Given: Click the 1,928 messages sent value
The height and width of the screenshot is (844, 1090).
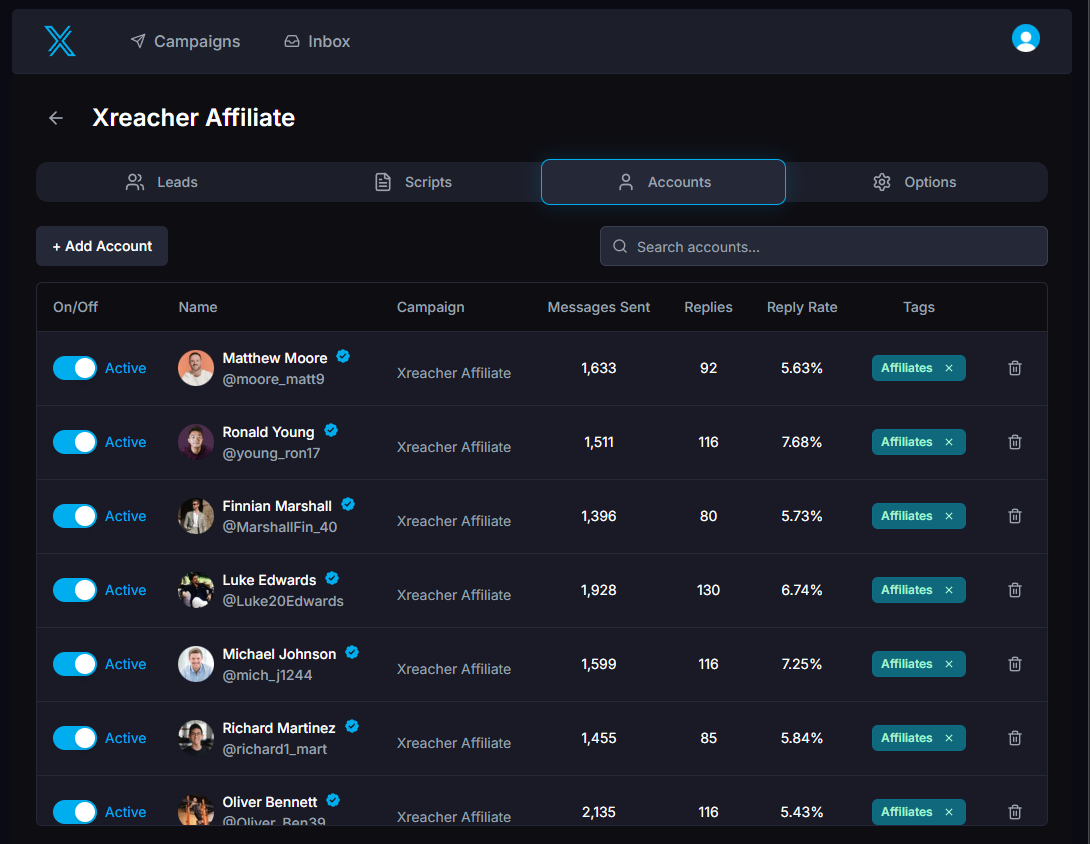Looking at the screenshot, I should (599, 590).
